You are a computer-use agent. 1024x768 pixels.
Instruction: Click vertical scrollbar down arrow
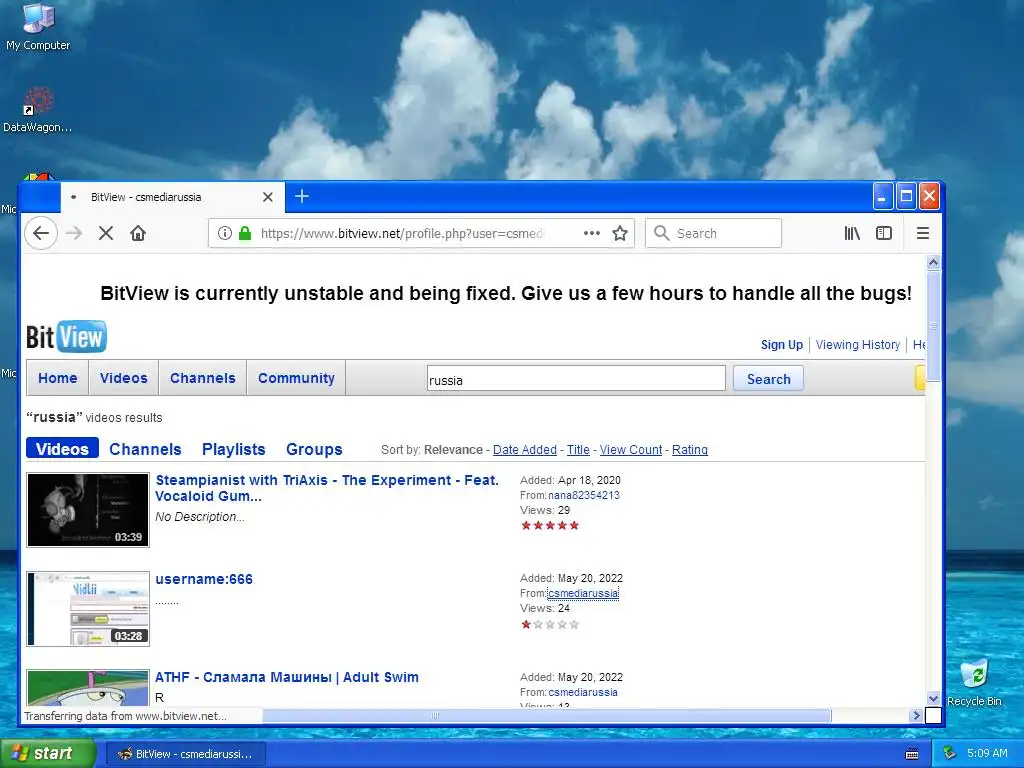tap(933, 698)
